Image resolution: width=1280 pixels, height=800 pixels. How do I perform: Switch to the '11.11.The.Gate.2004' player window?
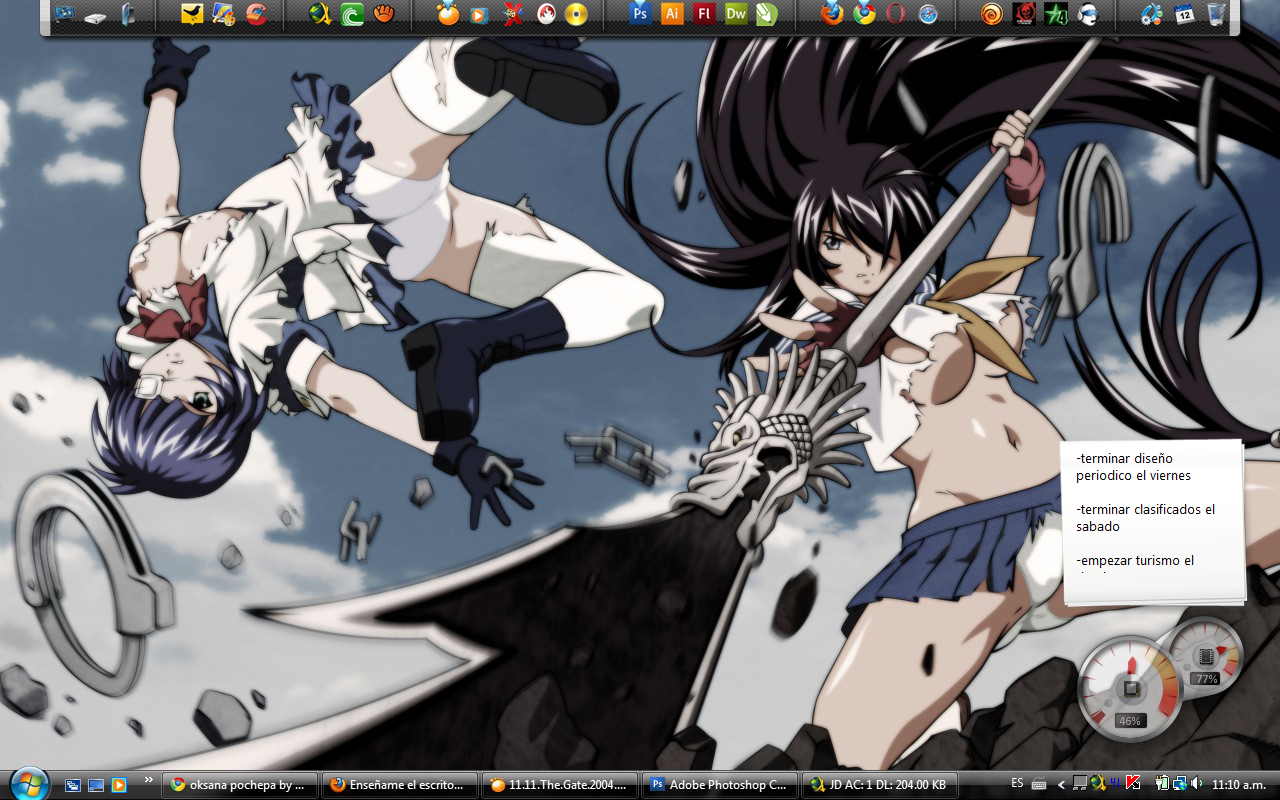(x=560, y=785)
